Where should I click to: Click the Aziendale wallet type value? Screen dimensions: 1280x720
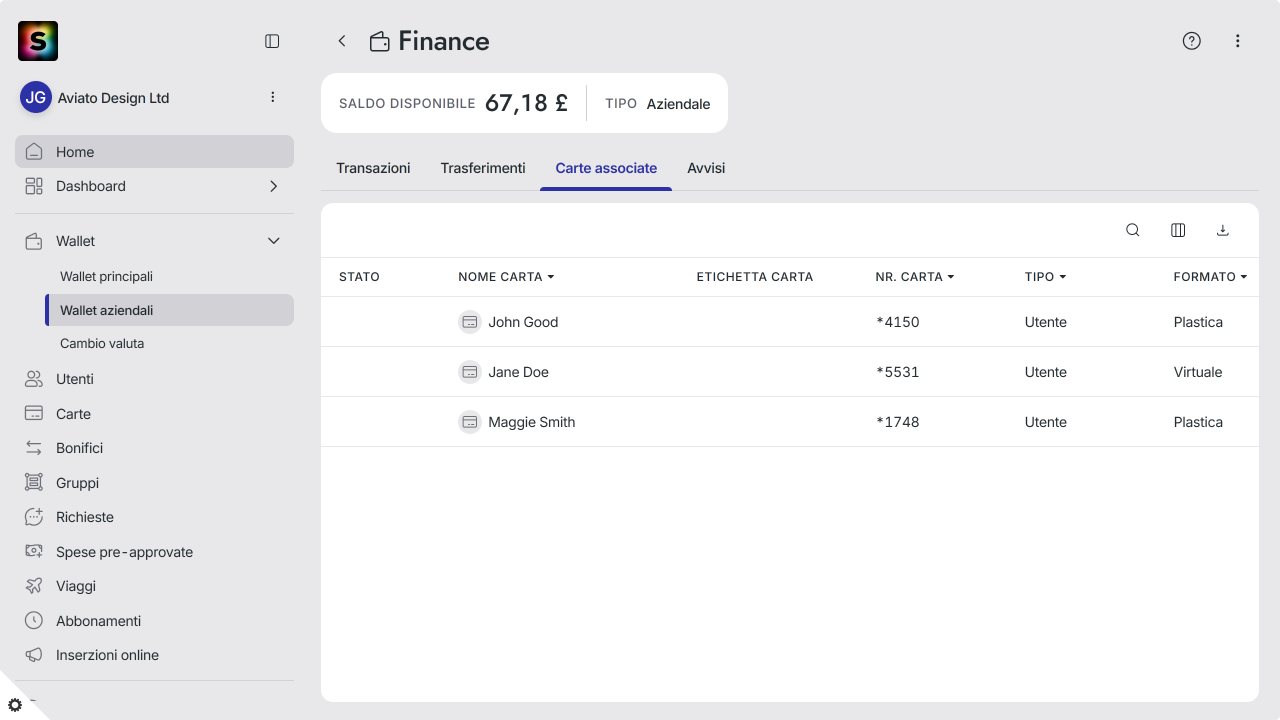tap(678, 104)
